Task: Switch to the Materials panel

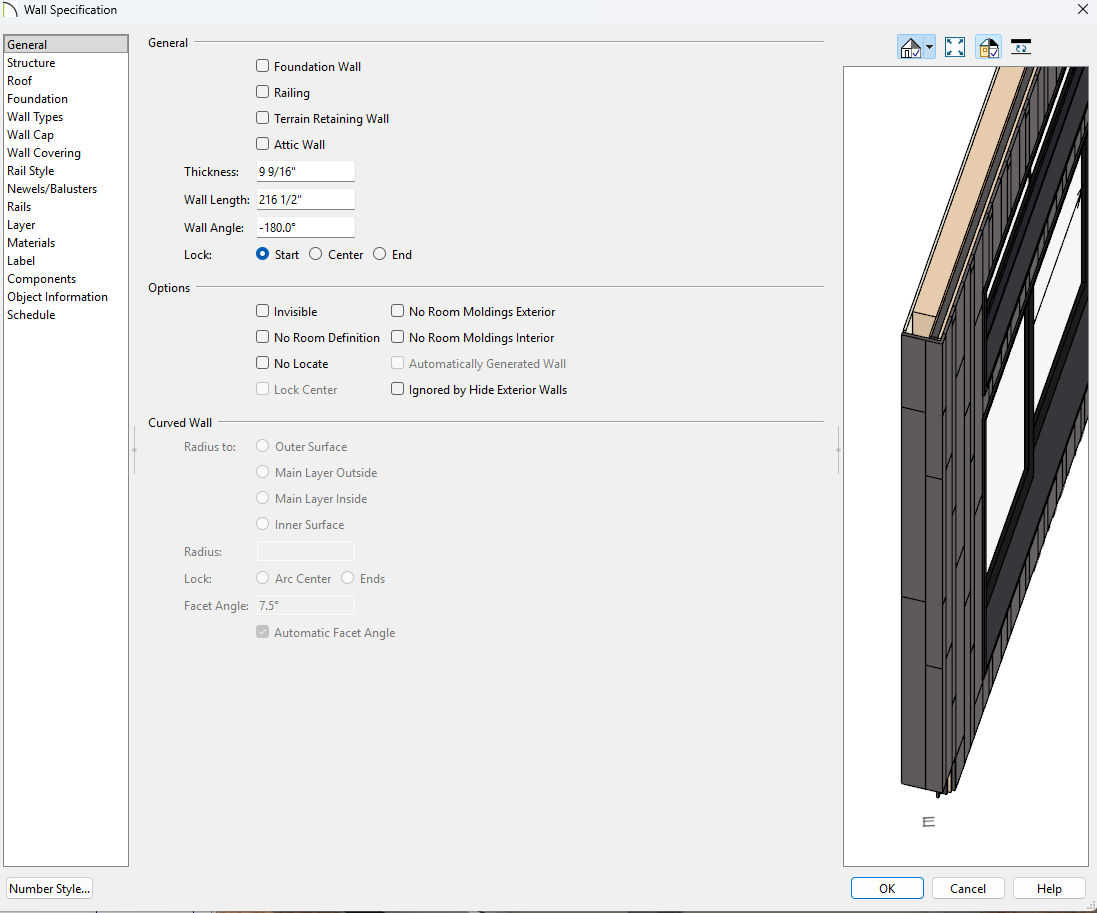Action: 31,243
